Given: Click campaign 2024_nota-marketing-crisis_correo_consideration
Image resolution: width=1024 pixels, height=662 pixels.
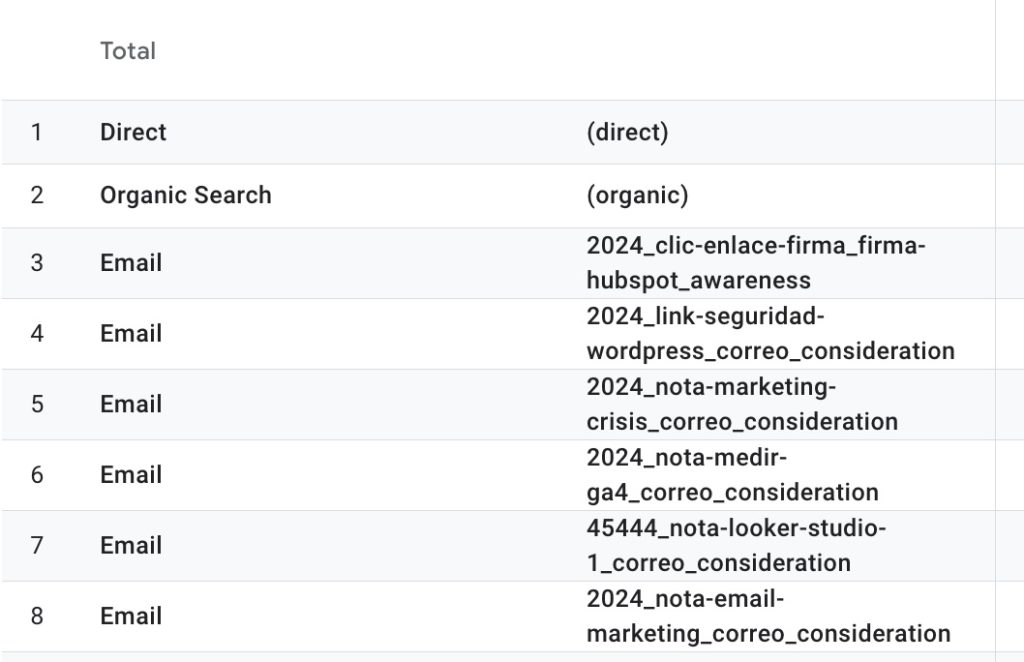Looking at the screenshot, I should pyautogui.click(x=742, y=404).
